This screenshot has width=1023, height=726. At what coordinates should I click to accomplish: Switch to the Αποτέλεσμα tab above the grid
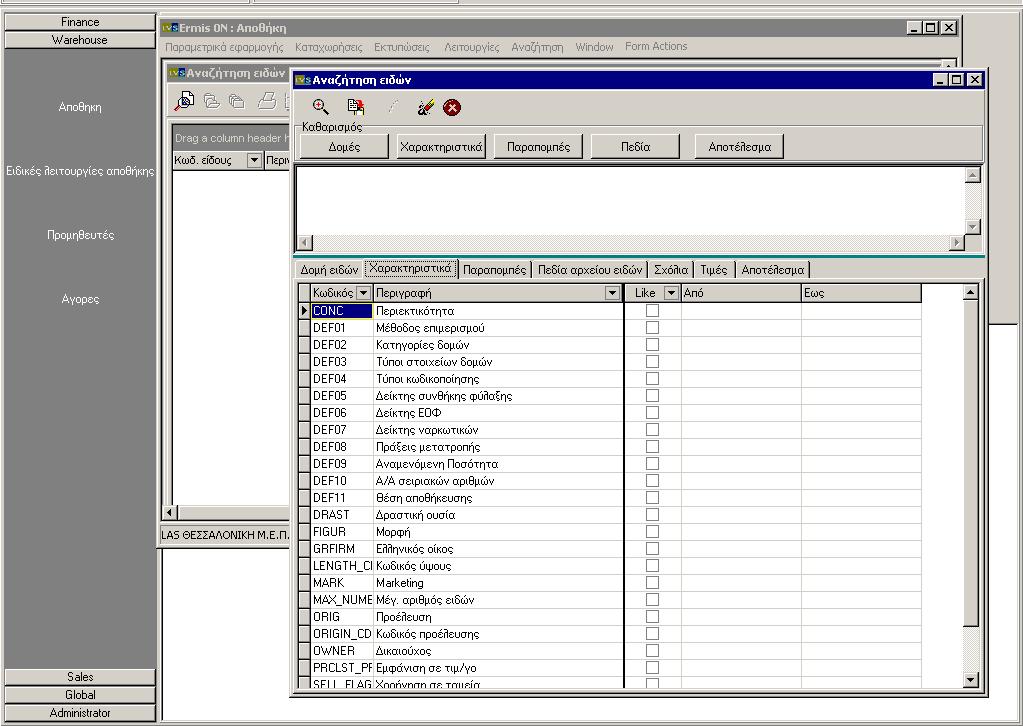[x=772, y=269]
